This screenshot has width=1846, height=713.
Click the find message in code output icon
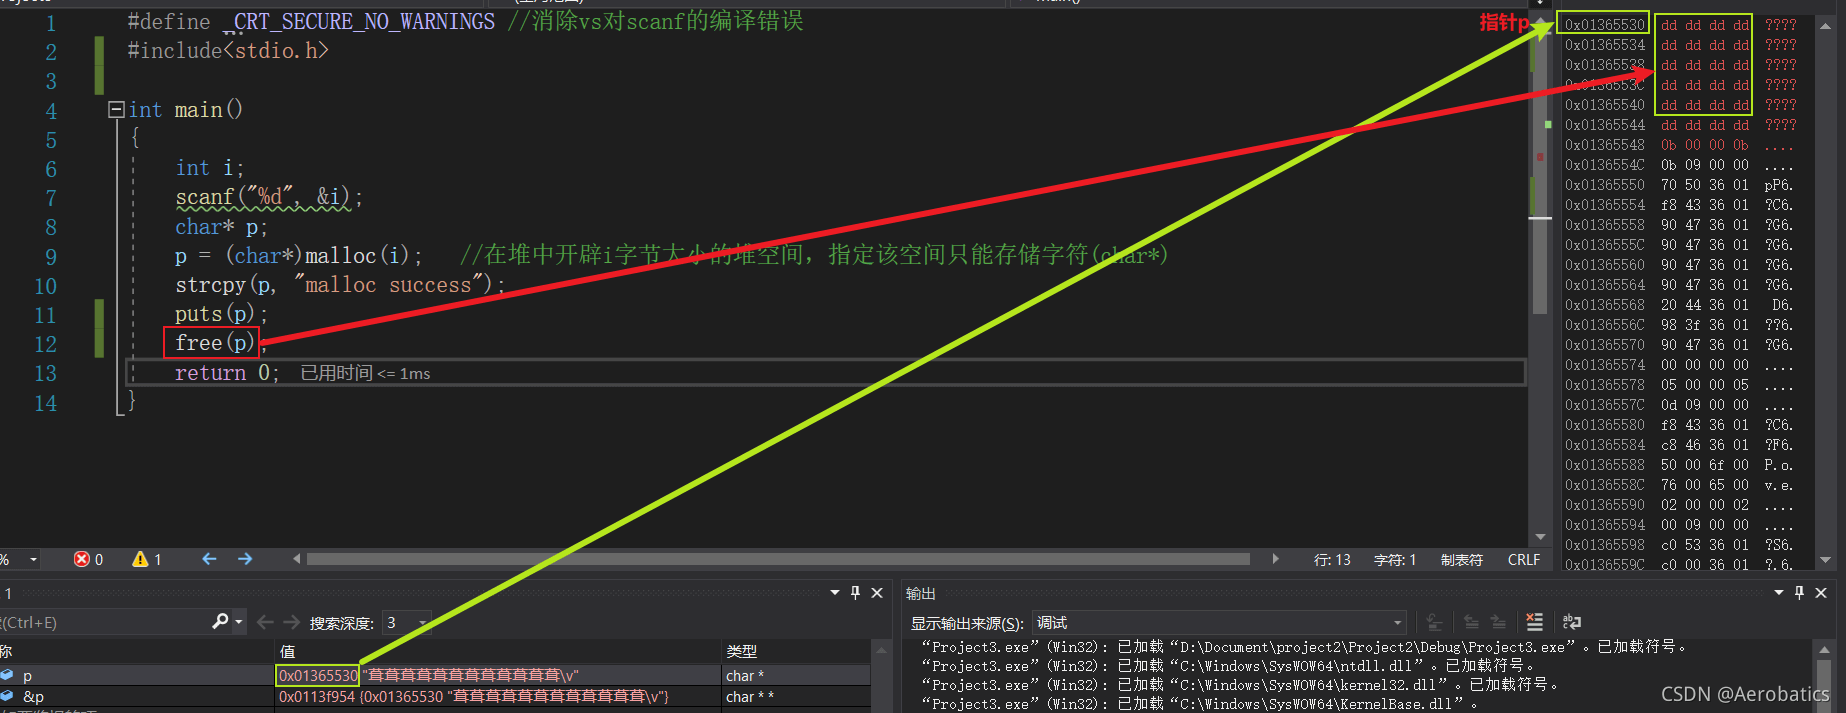1434,622
